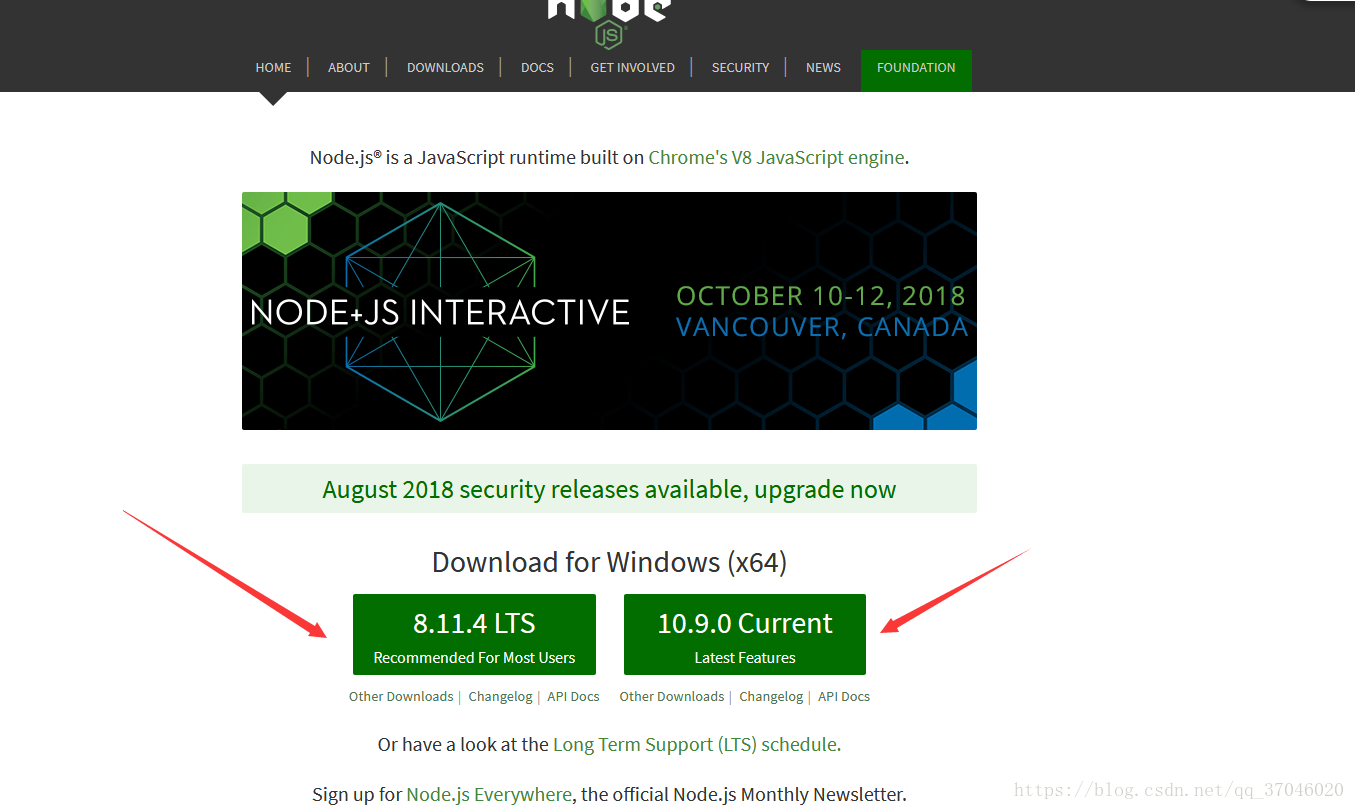
Task: Select GET INVOLVED in the navigation
Action: (x=632, y=68)
